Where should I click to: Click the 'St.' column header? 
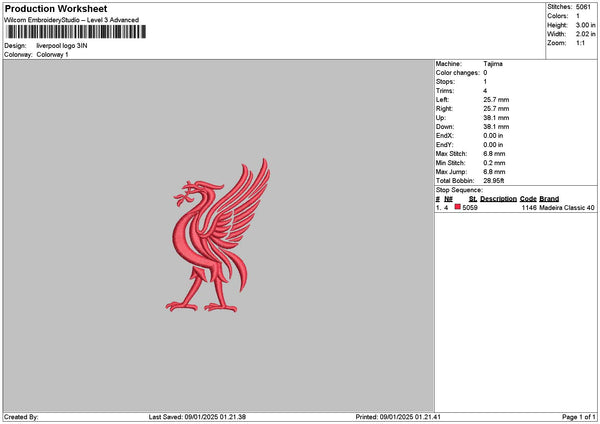(473, 199)
